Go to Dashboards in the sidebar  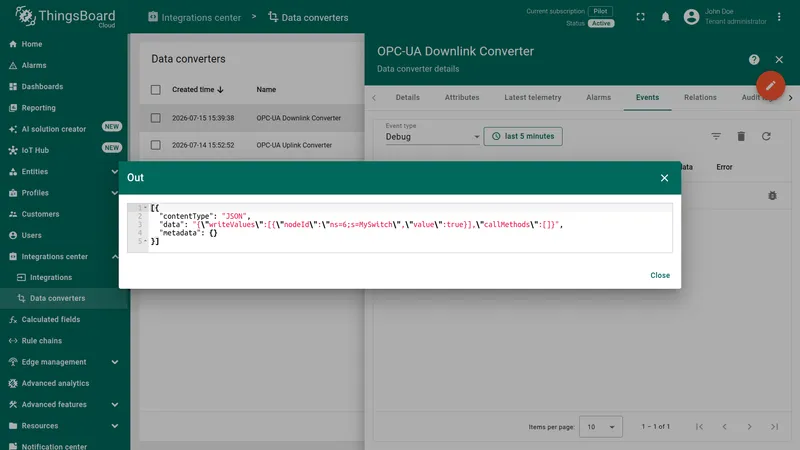click(x=42, y=87)
